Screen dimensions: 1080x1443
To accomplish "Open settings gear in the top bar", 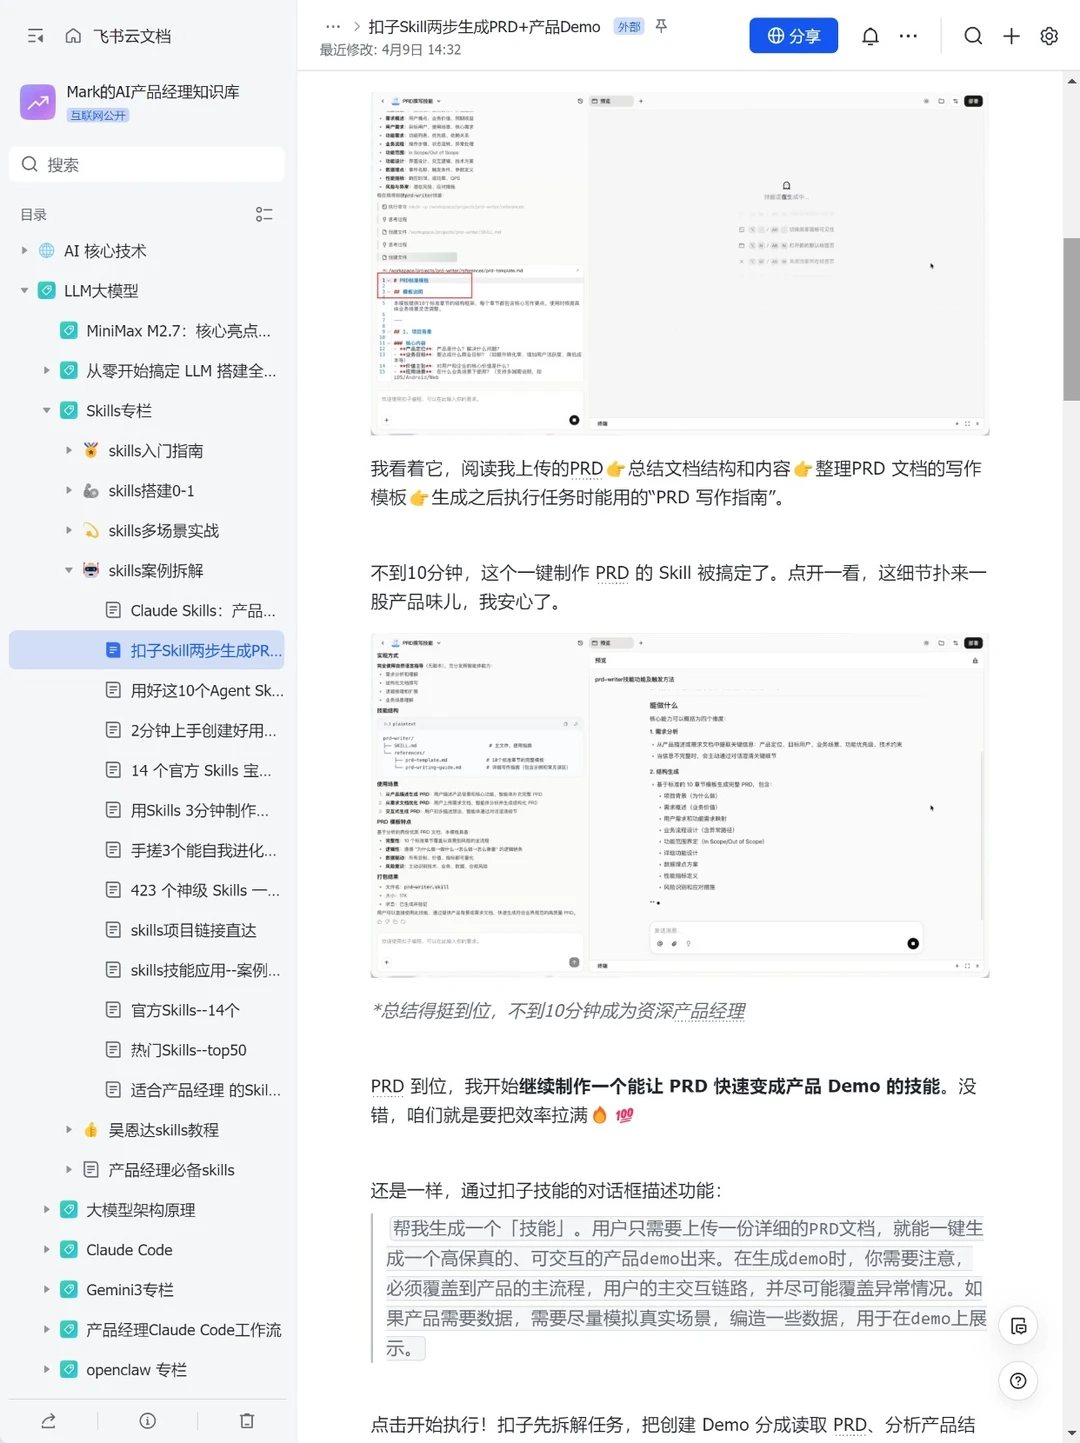I will pos(1049,36).
